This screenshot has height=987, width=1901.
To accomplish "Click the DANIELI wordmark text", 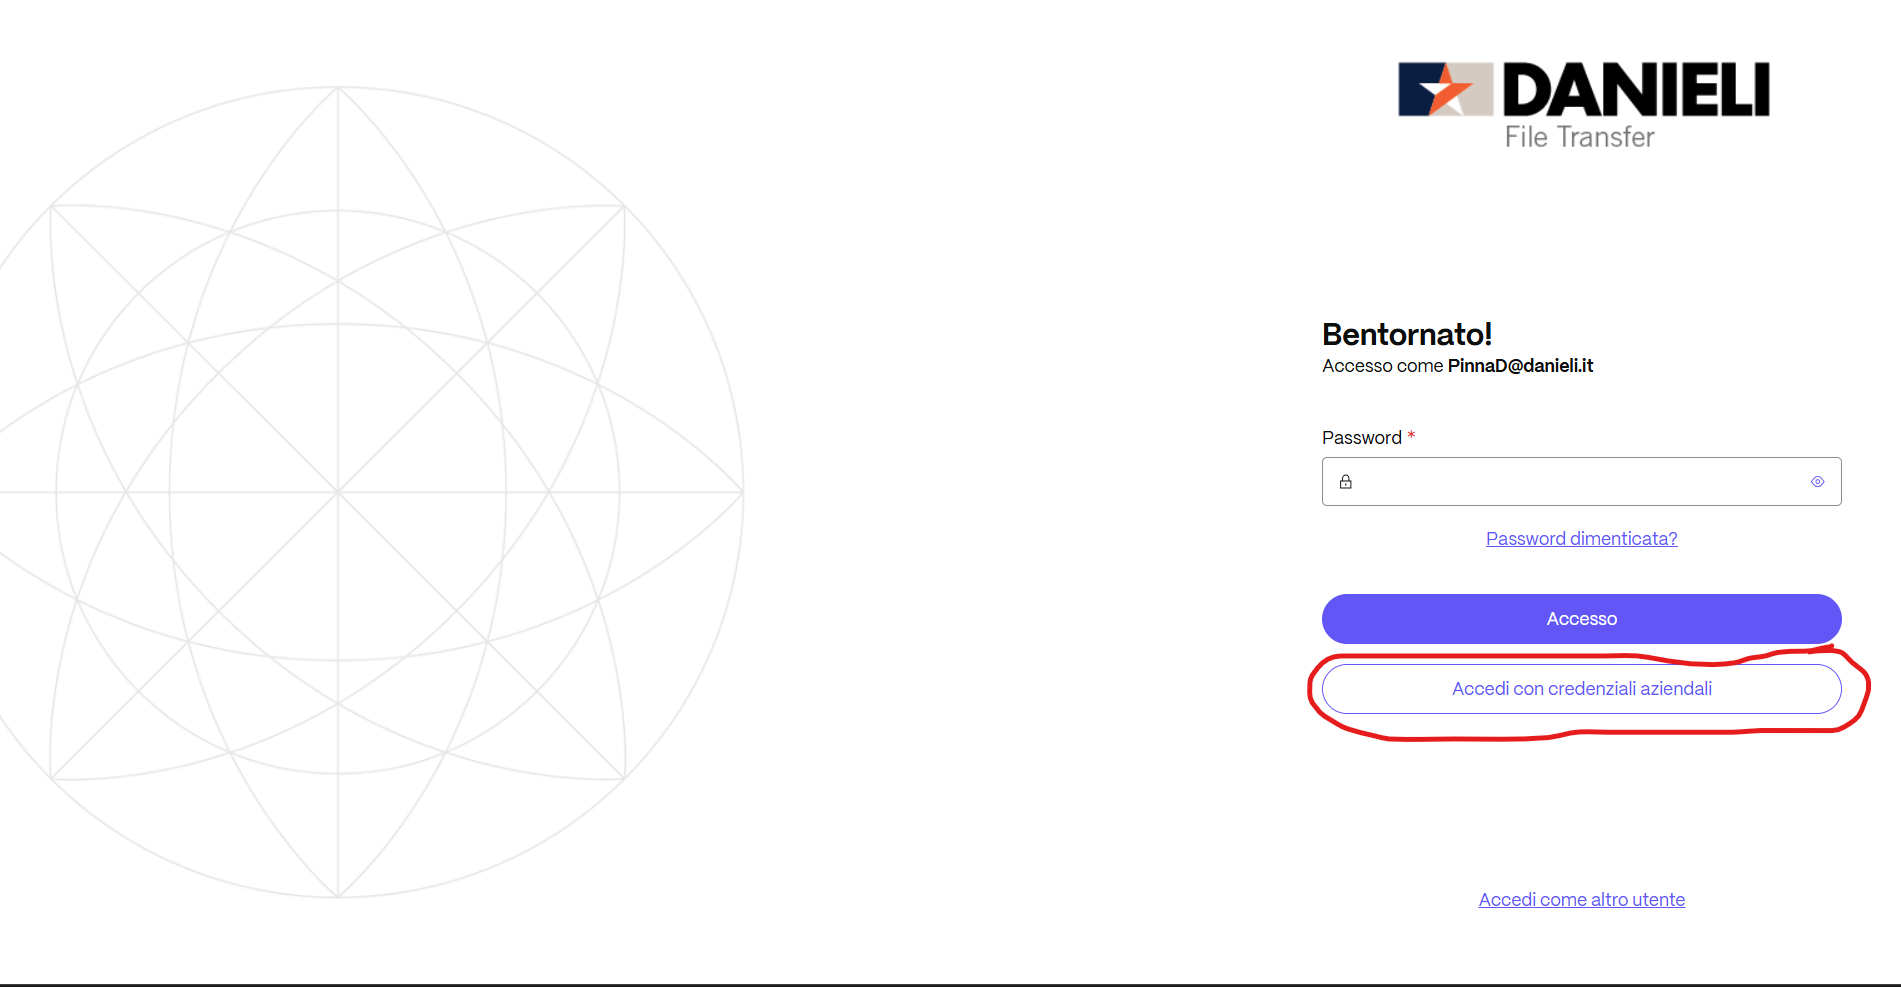I will pyautogui.click(x=1636, y=90).
